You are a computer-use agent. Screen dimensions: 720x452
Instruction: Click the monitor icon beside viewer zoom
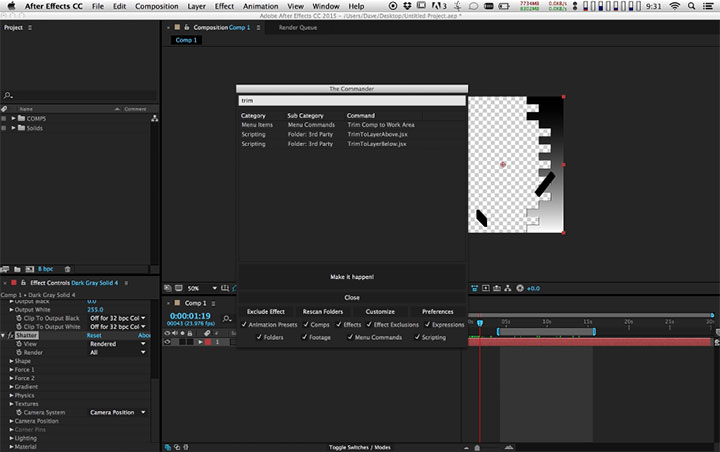pos(179,288)
